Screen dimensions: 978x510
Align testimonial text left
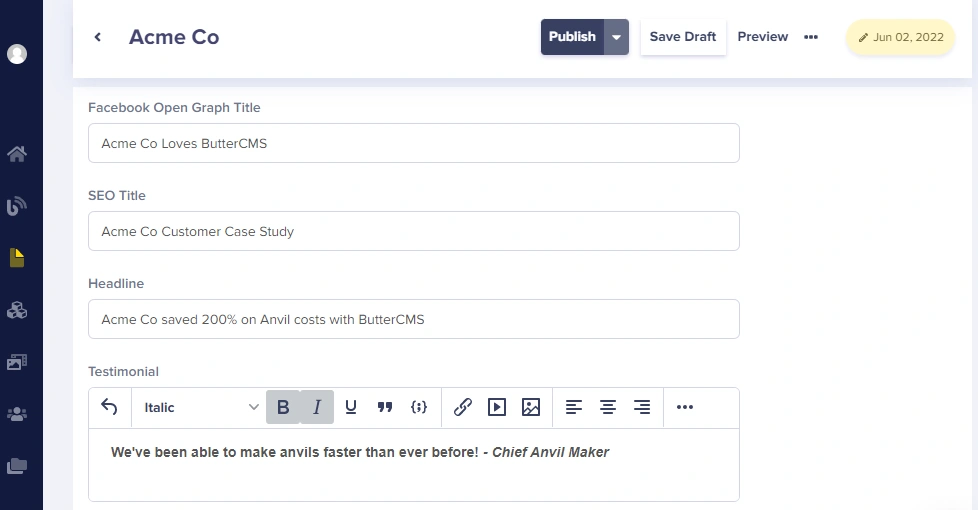[574, 407]
